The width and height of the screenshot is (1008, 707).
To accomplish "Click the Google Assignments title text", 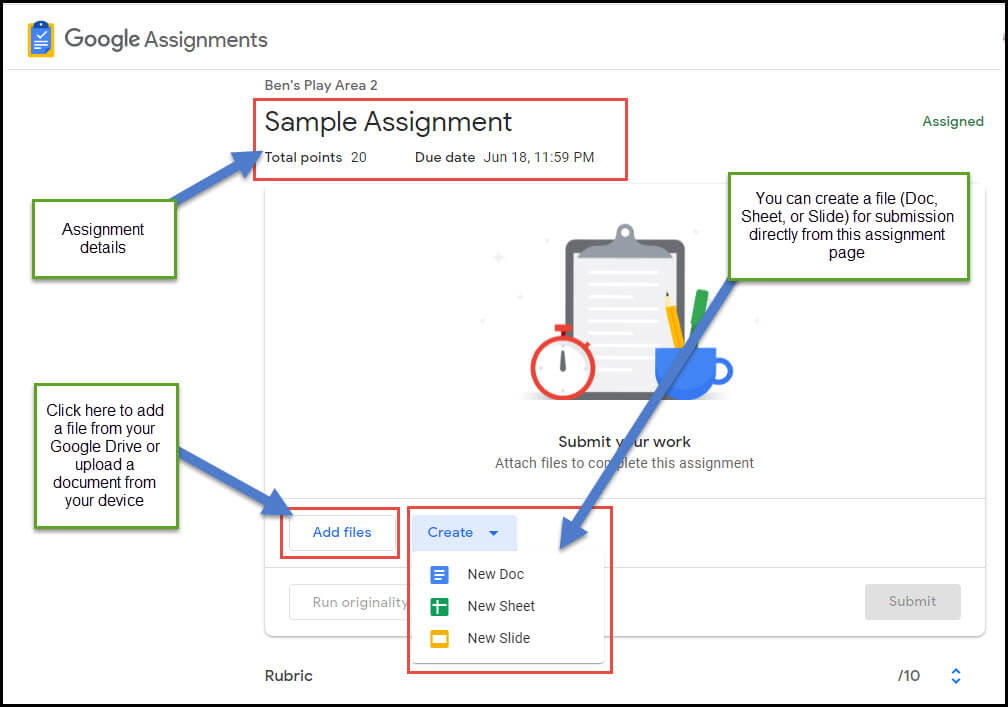I will click(x=166, y=39).
